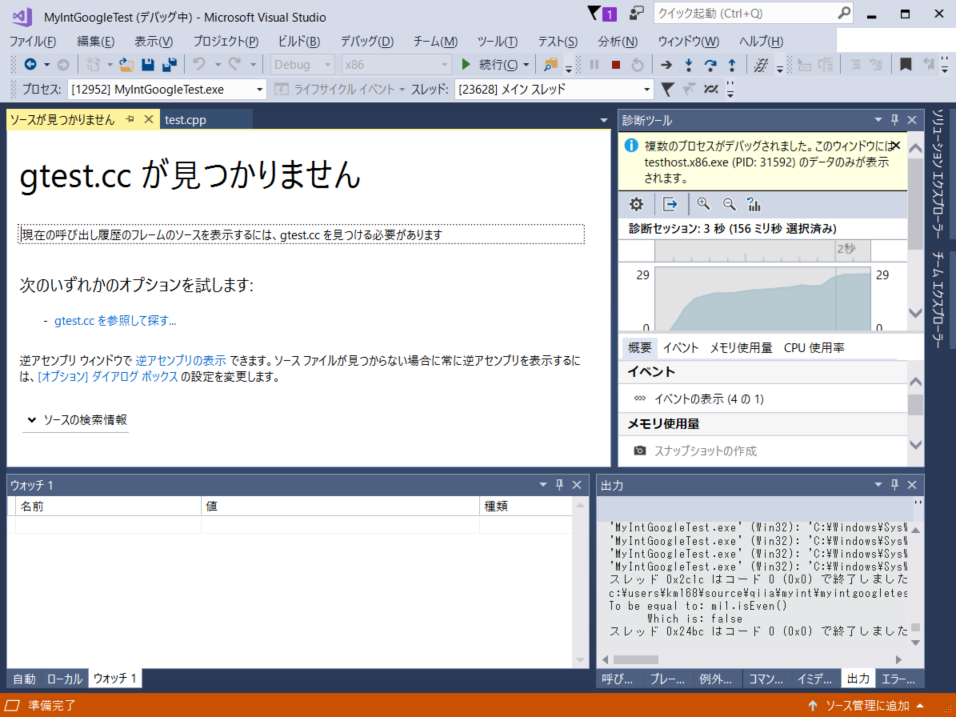Click the Navigate Backward arrow icon
956x717 pixels.
[x=30, y=64]
